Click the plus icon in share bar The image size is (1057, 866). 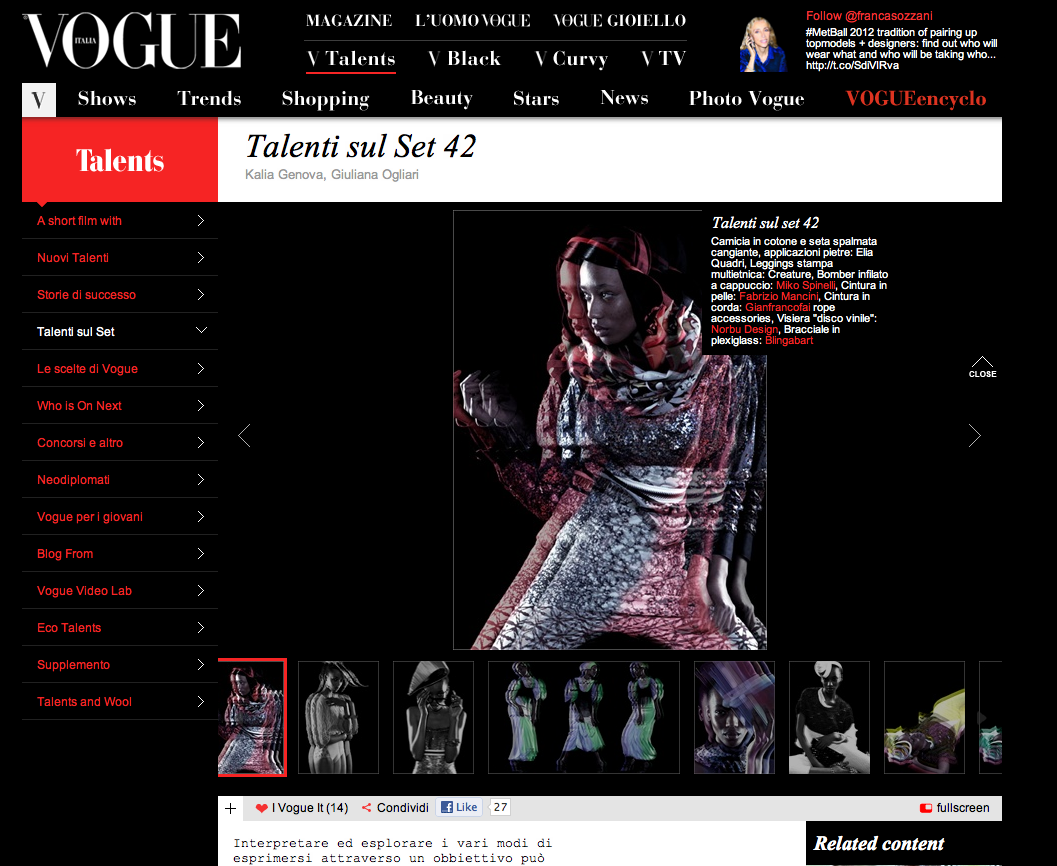(x=231, y=808)
